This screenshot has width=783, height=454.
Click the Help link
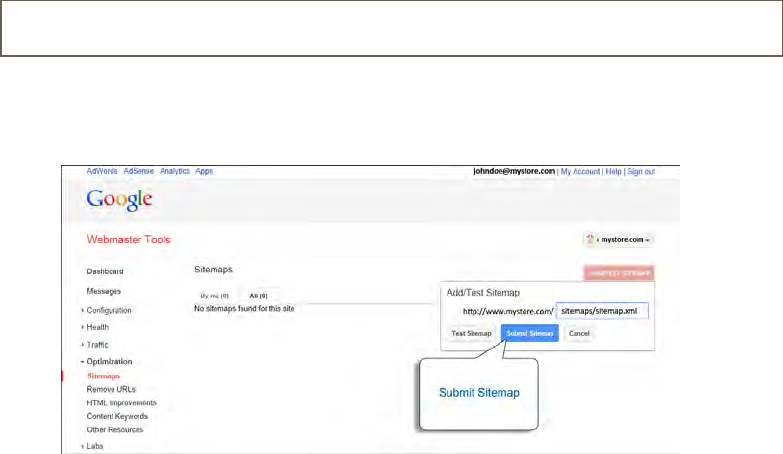pyautogui.click(x=613, y=171)
